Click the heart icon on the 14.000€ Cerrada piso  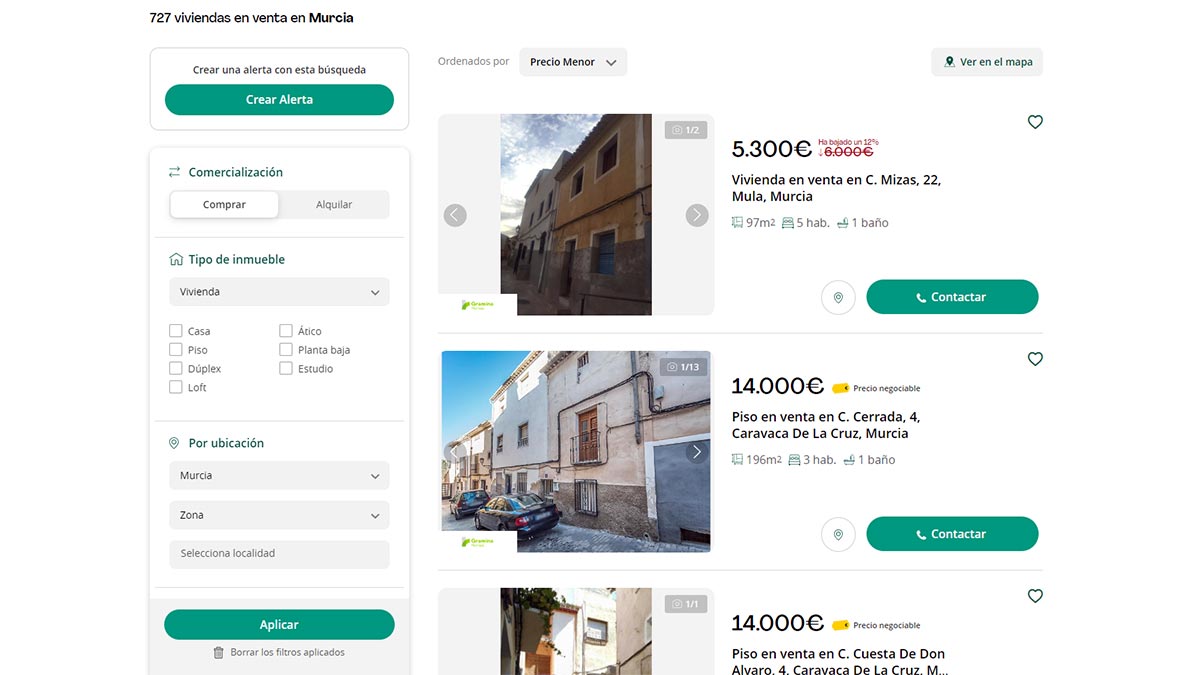tap(1034, 358)
